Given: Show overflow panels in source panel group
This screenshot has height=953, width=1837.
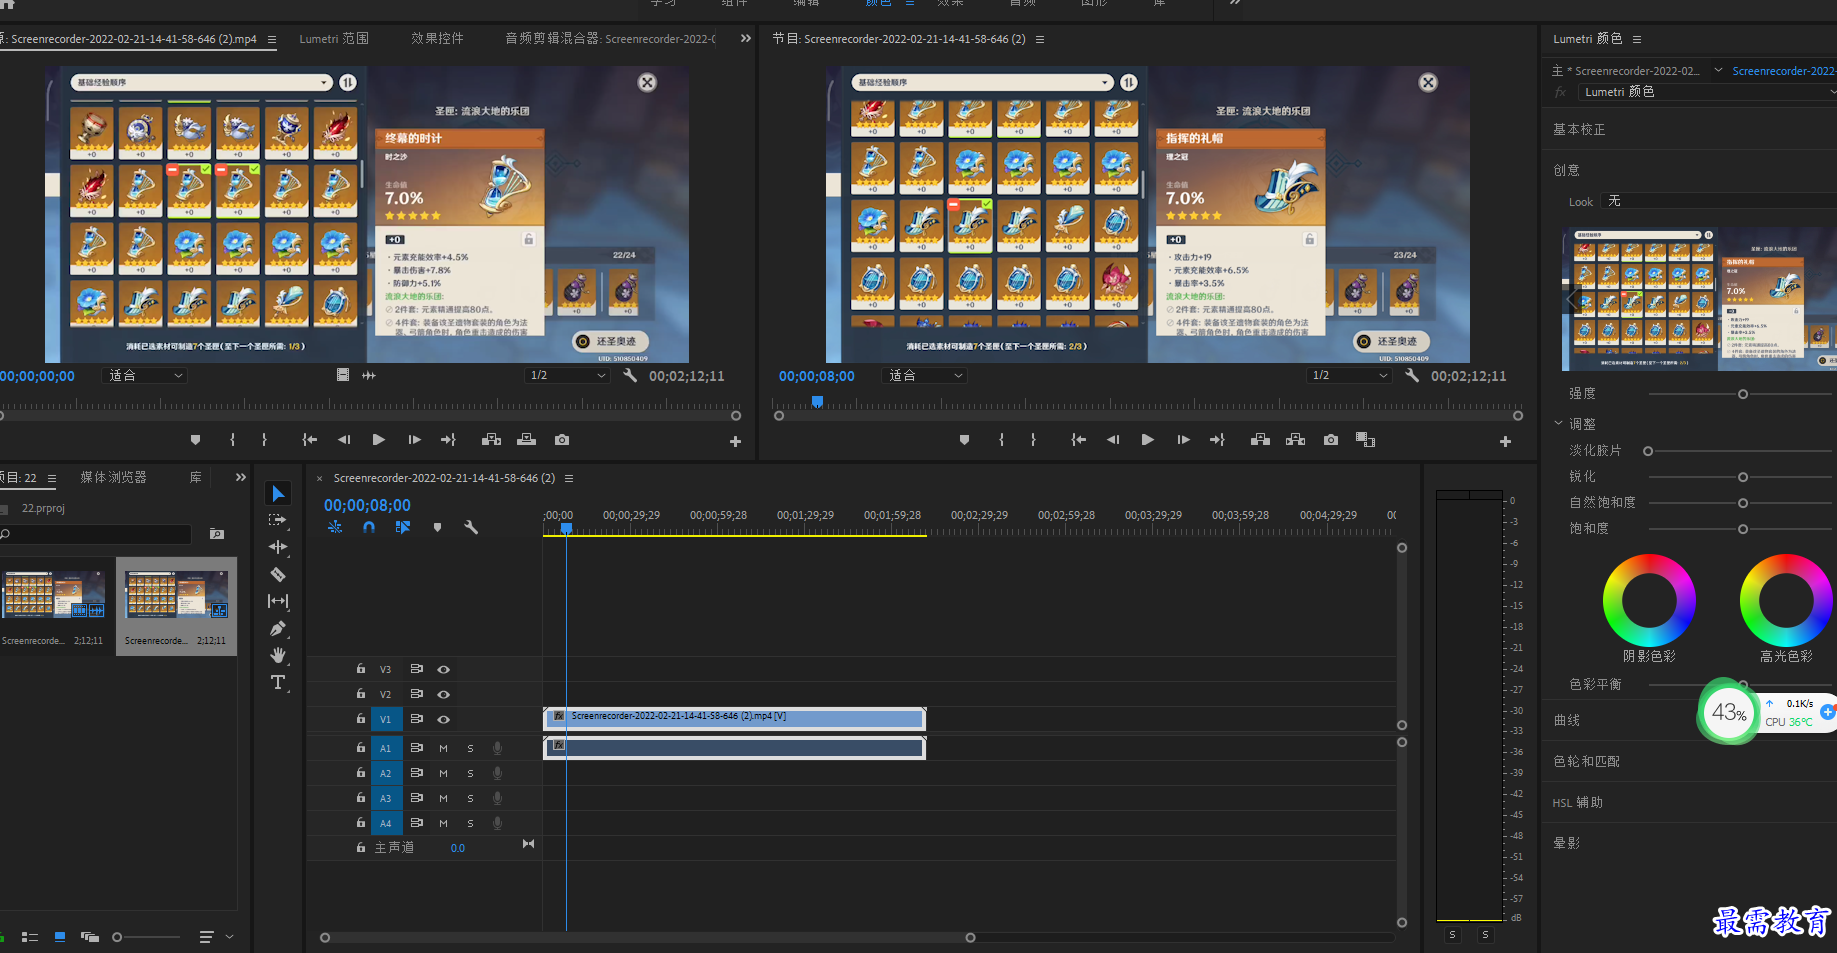Looking at the screenshot, I should pyautogui.click(x=745, y=38).
